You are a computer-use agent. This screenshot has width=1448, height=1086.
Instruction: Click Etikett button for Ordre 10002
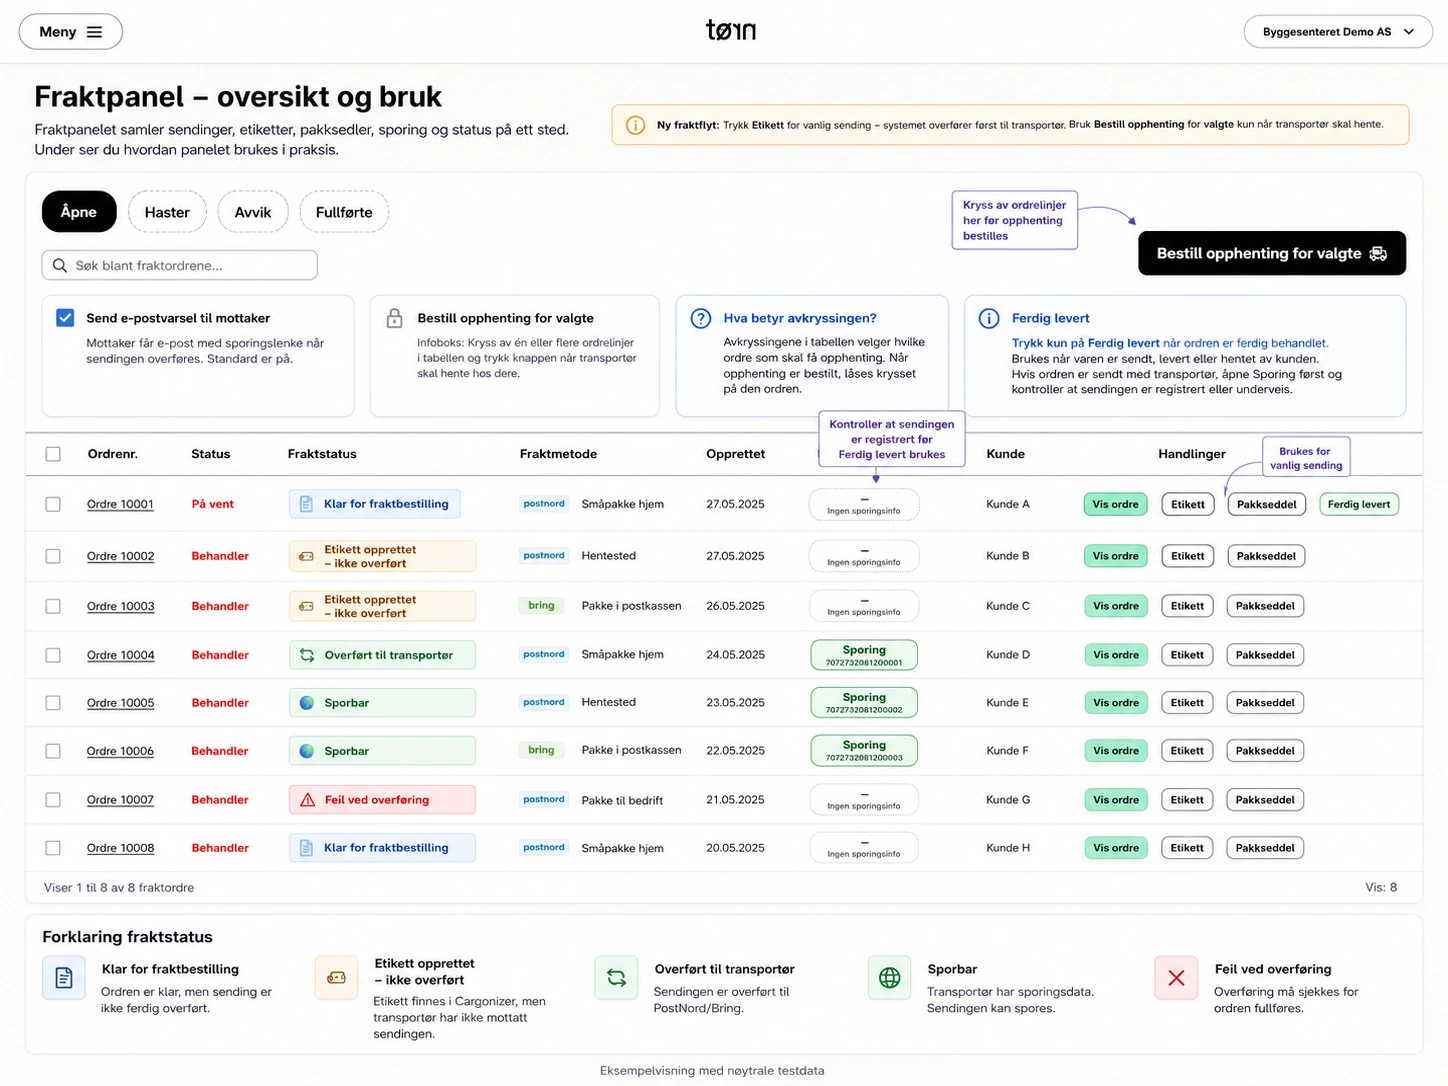tap(1188, 556)
